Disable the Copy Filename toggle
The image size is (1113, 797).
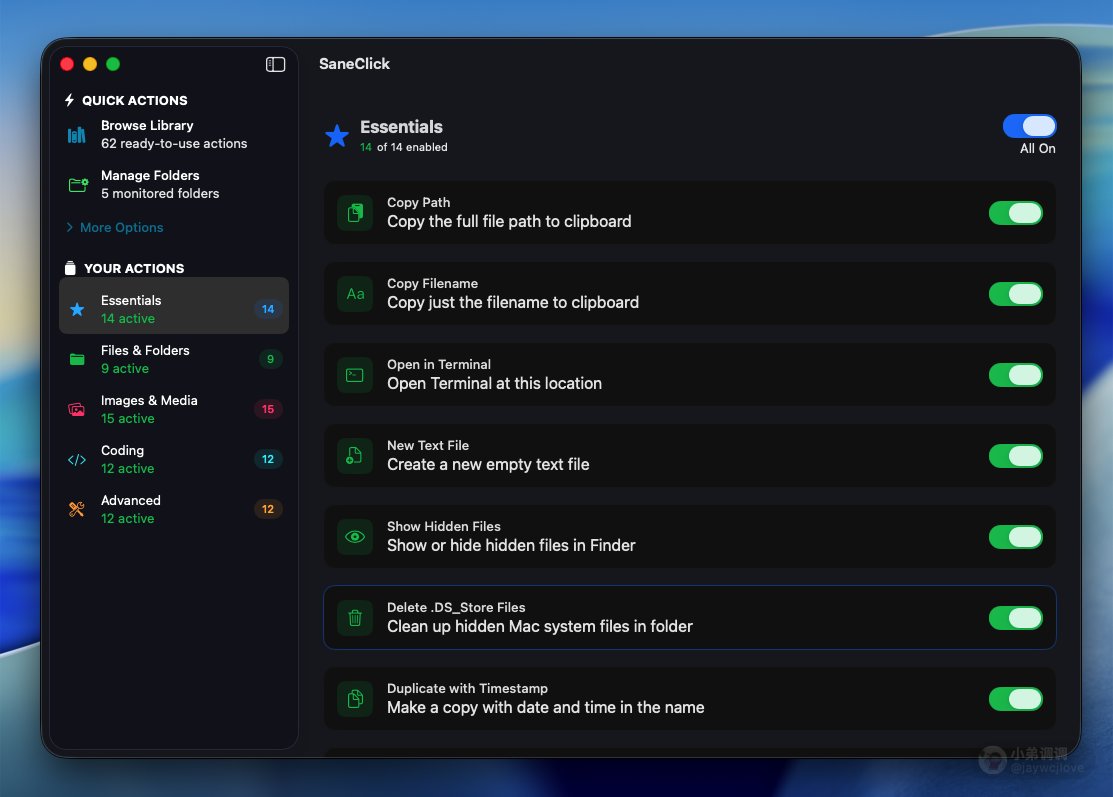[x=1016, y=294]
